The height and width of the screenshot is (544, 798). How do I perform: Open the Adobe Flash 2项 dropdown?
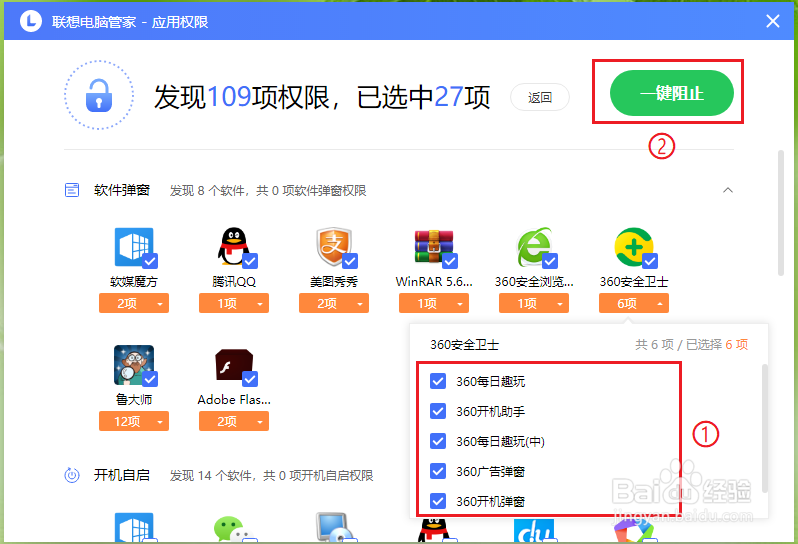[234, 421]
